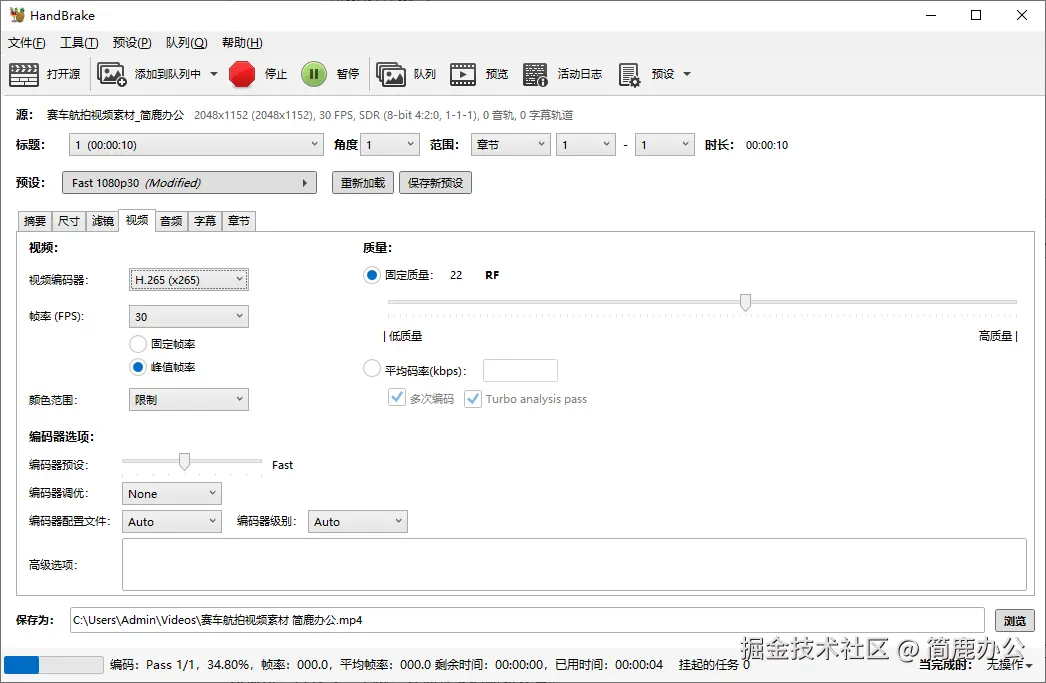Toggle the 多次编码 checkbox
This screenshot has height=683, width=1046.
click(x=397, y=398)
